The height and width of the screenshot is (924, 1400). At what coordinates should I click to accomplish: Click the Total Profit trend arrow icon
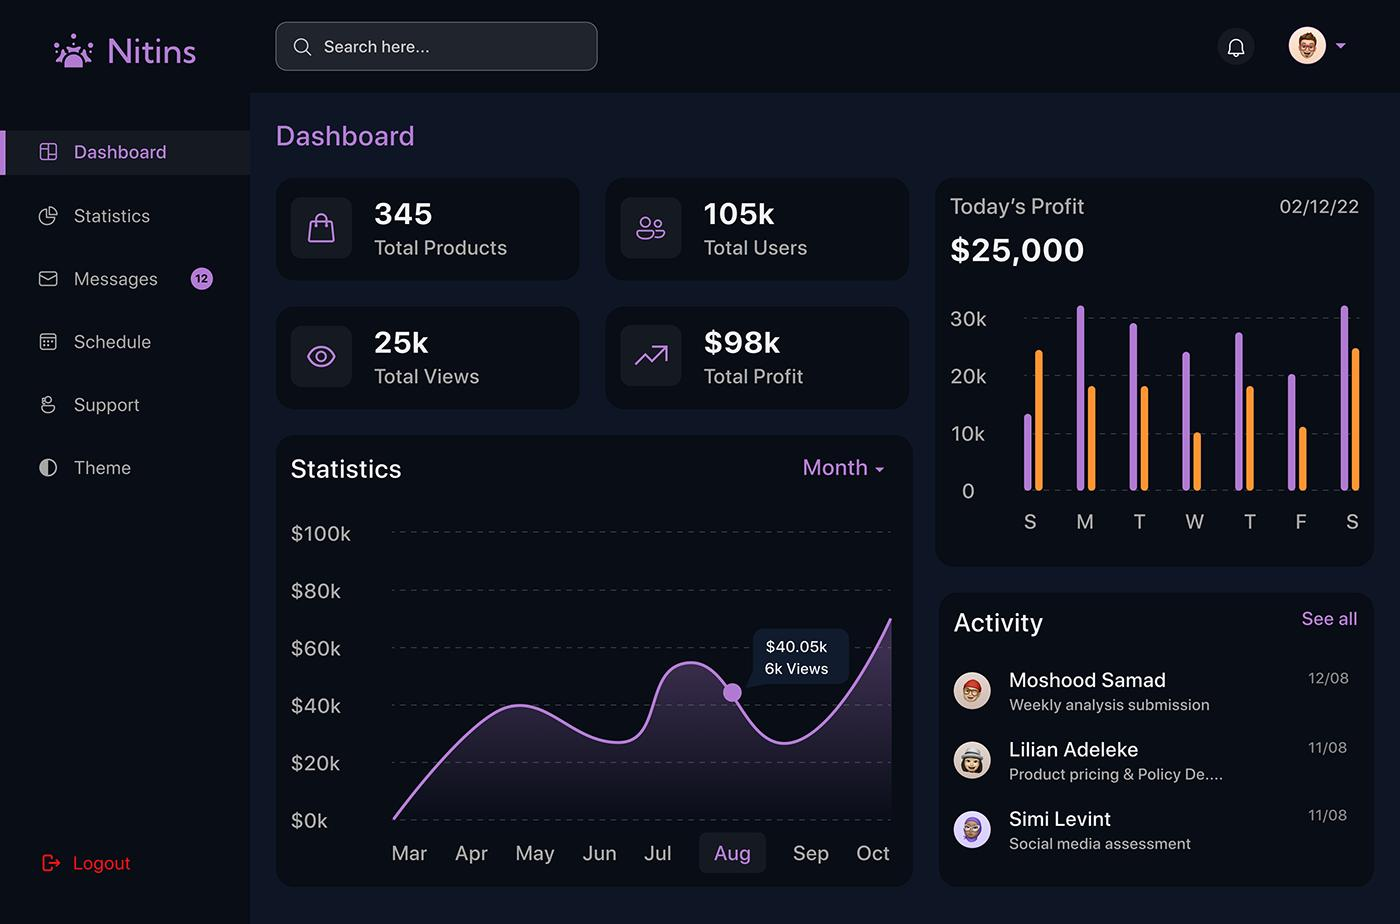click(x=651, y=356)
